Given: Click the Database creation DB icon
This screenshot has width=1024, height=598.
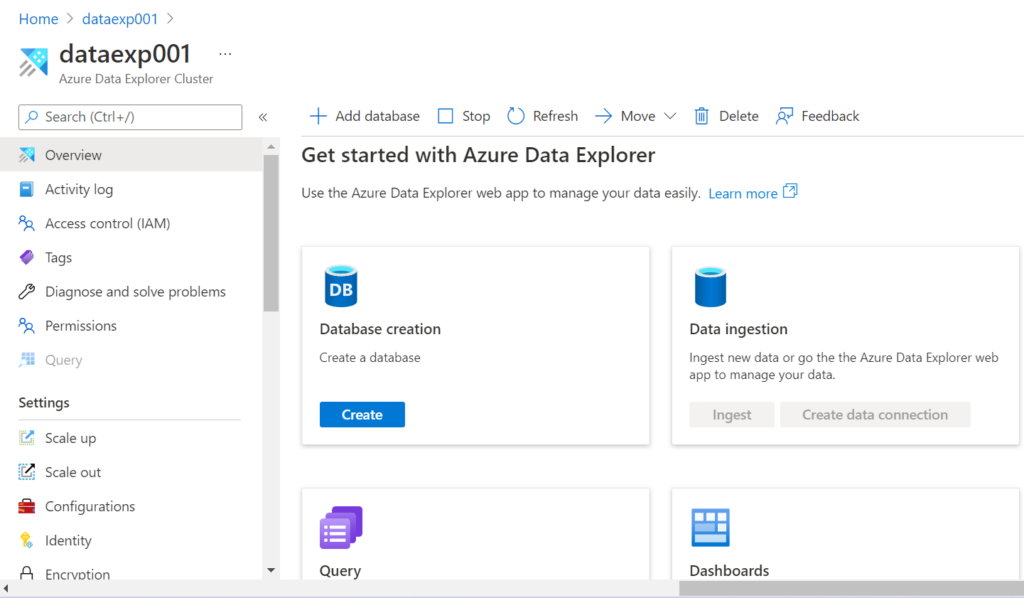Looking at the screenshot, I should click(340, 287).
